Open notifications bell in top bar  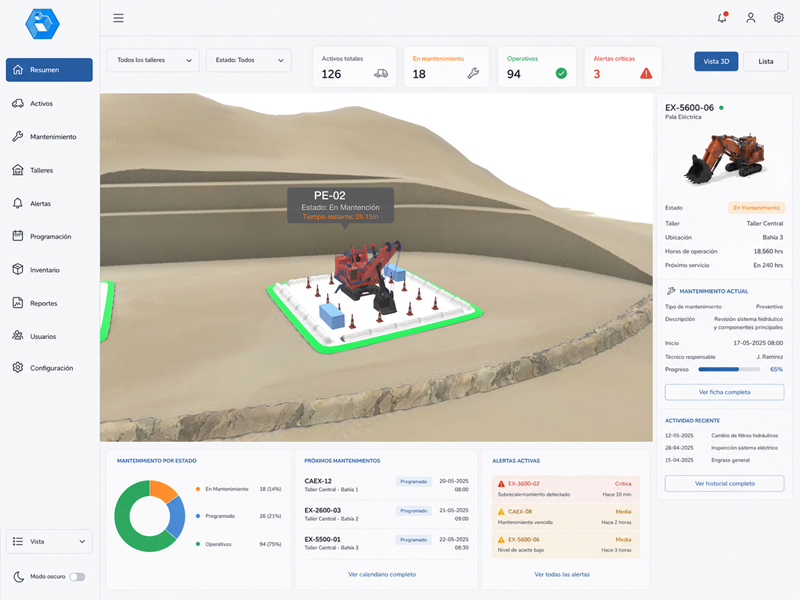click(722, 18)
